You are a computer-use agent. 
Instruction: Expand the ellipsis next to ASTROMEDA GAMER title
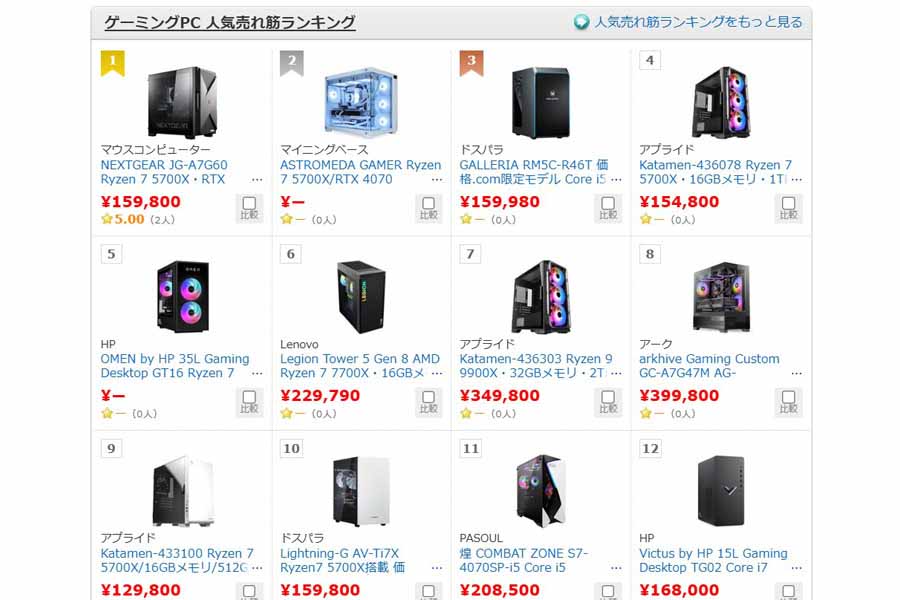point(437,180)
